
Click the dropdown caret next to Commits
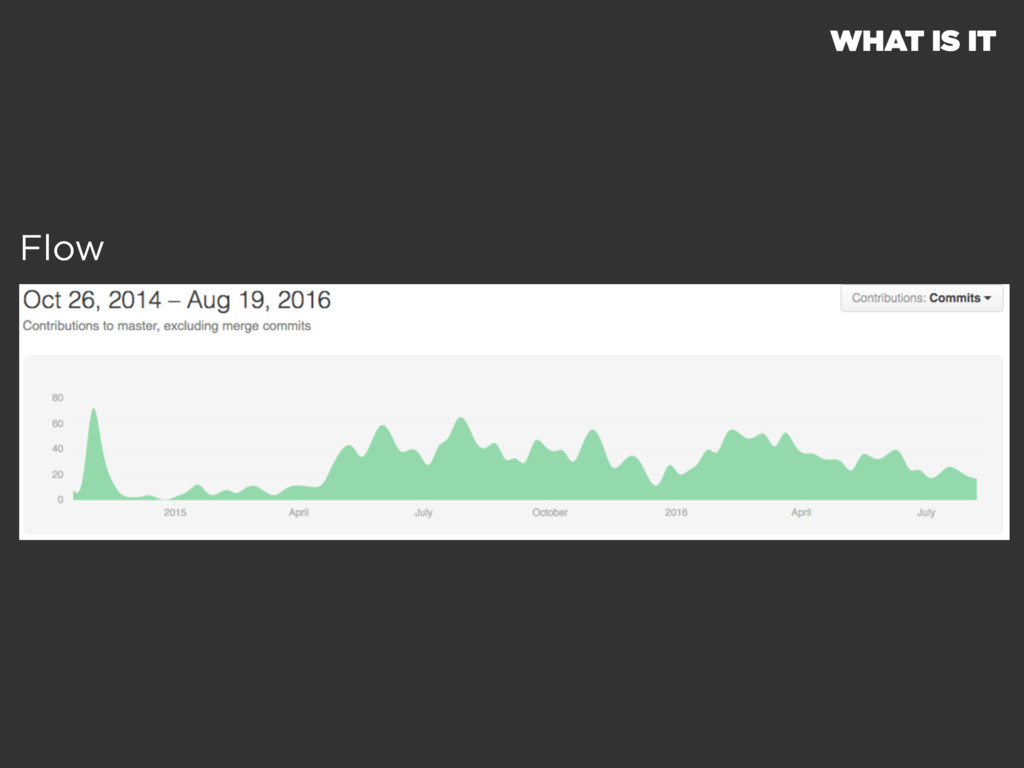click(x=987, y=298)
